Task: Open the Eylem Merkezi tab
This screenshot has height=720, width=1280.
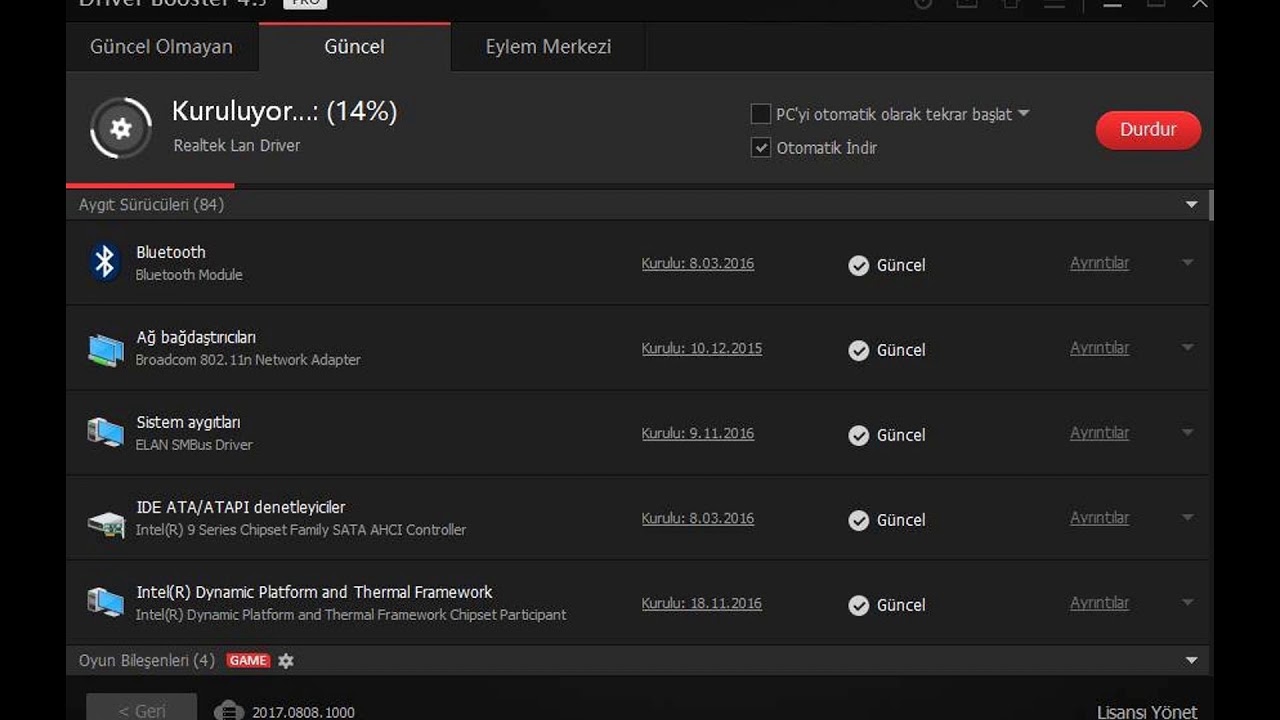Action: coord(548,47)
